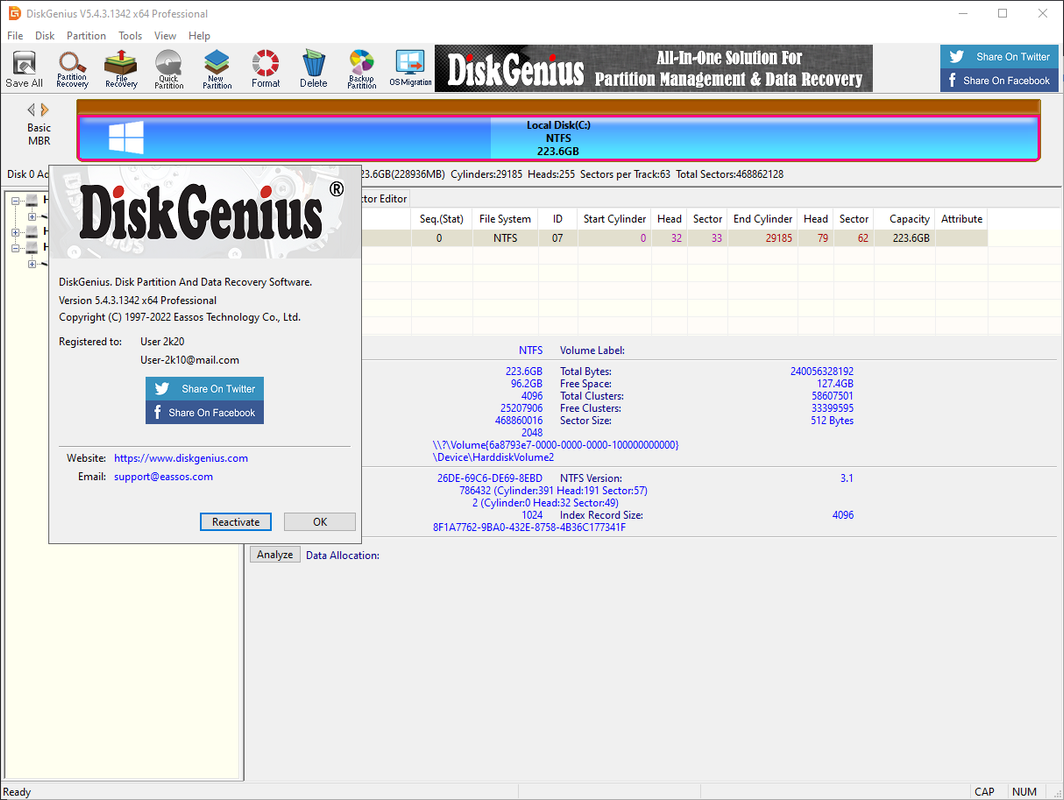Select the NTFS partition row in table
Image resolution: width=1064 pixels, height=800 pixels.
click(x=672, y=238)
